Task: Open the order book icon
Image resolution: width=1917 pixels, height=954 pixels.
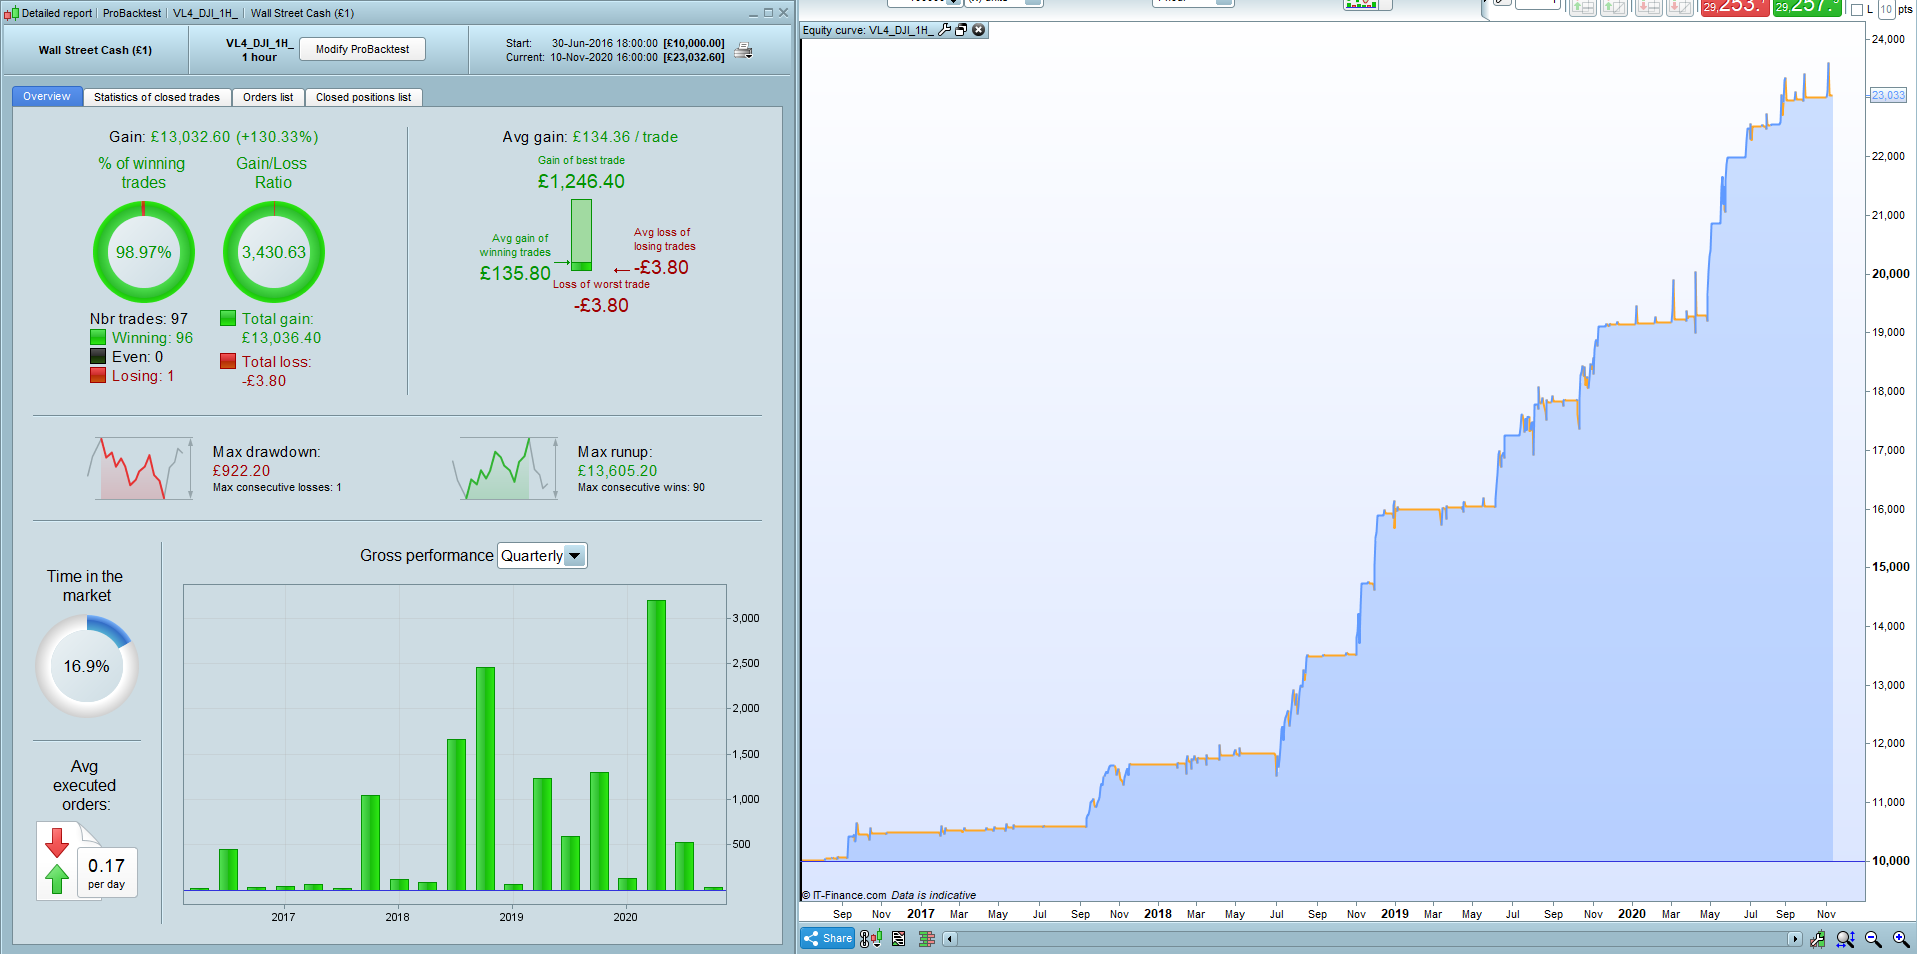Action: [x=926, y=939]
